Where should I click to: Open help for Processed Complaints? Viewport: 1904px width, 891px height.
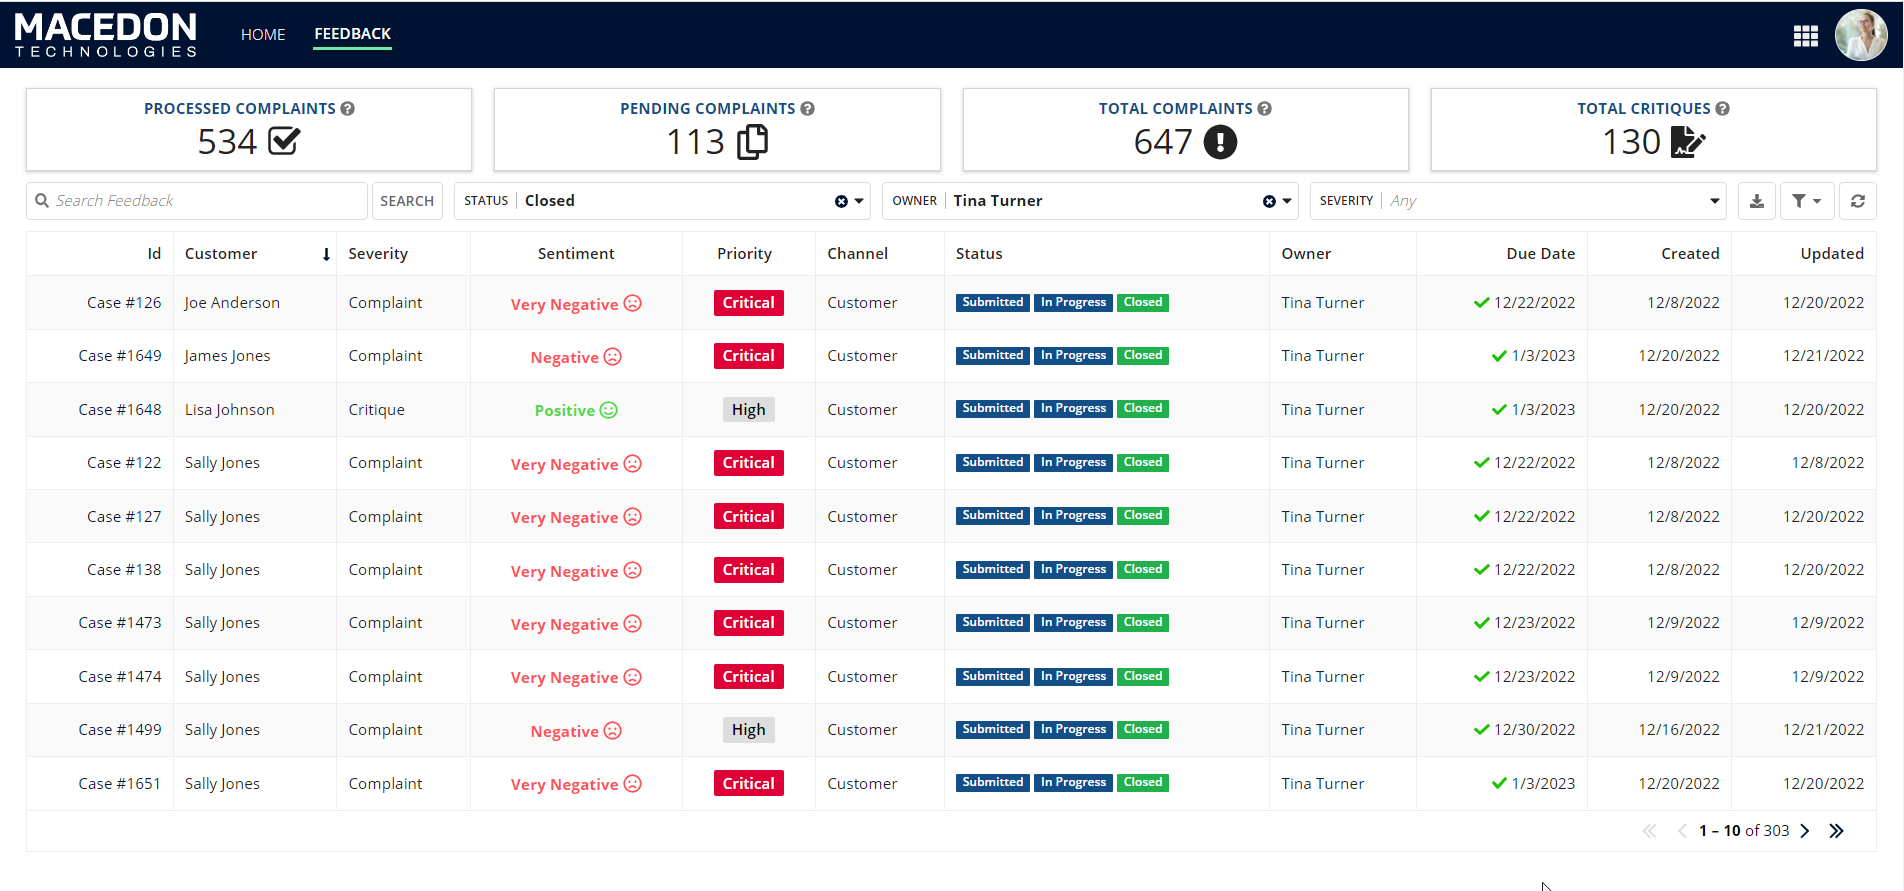348,109
